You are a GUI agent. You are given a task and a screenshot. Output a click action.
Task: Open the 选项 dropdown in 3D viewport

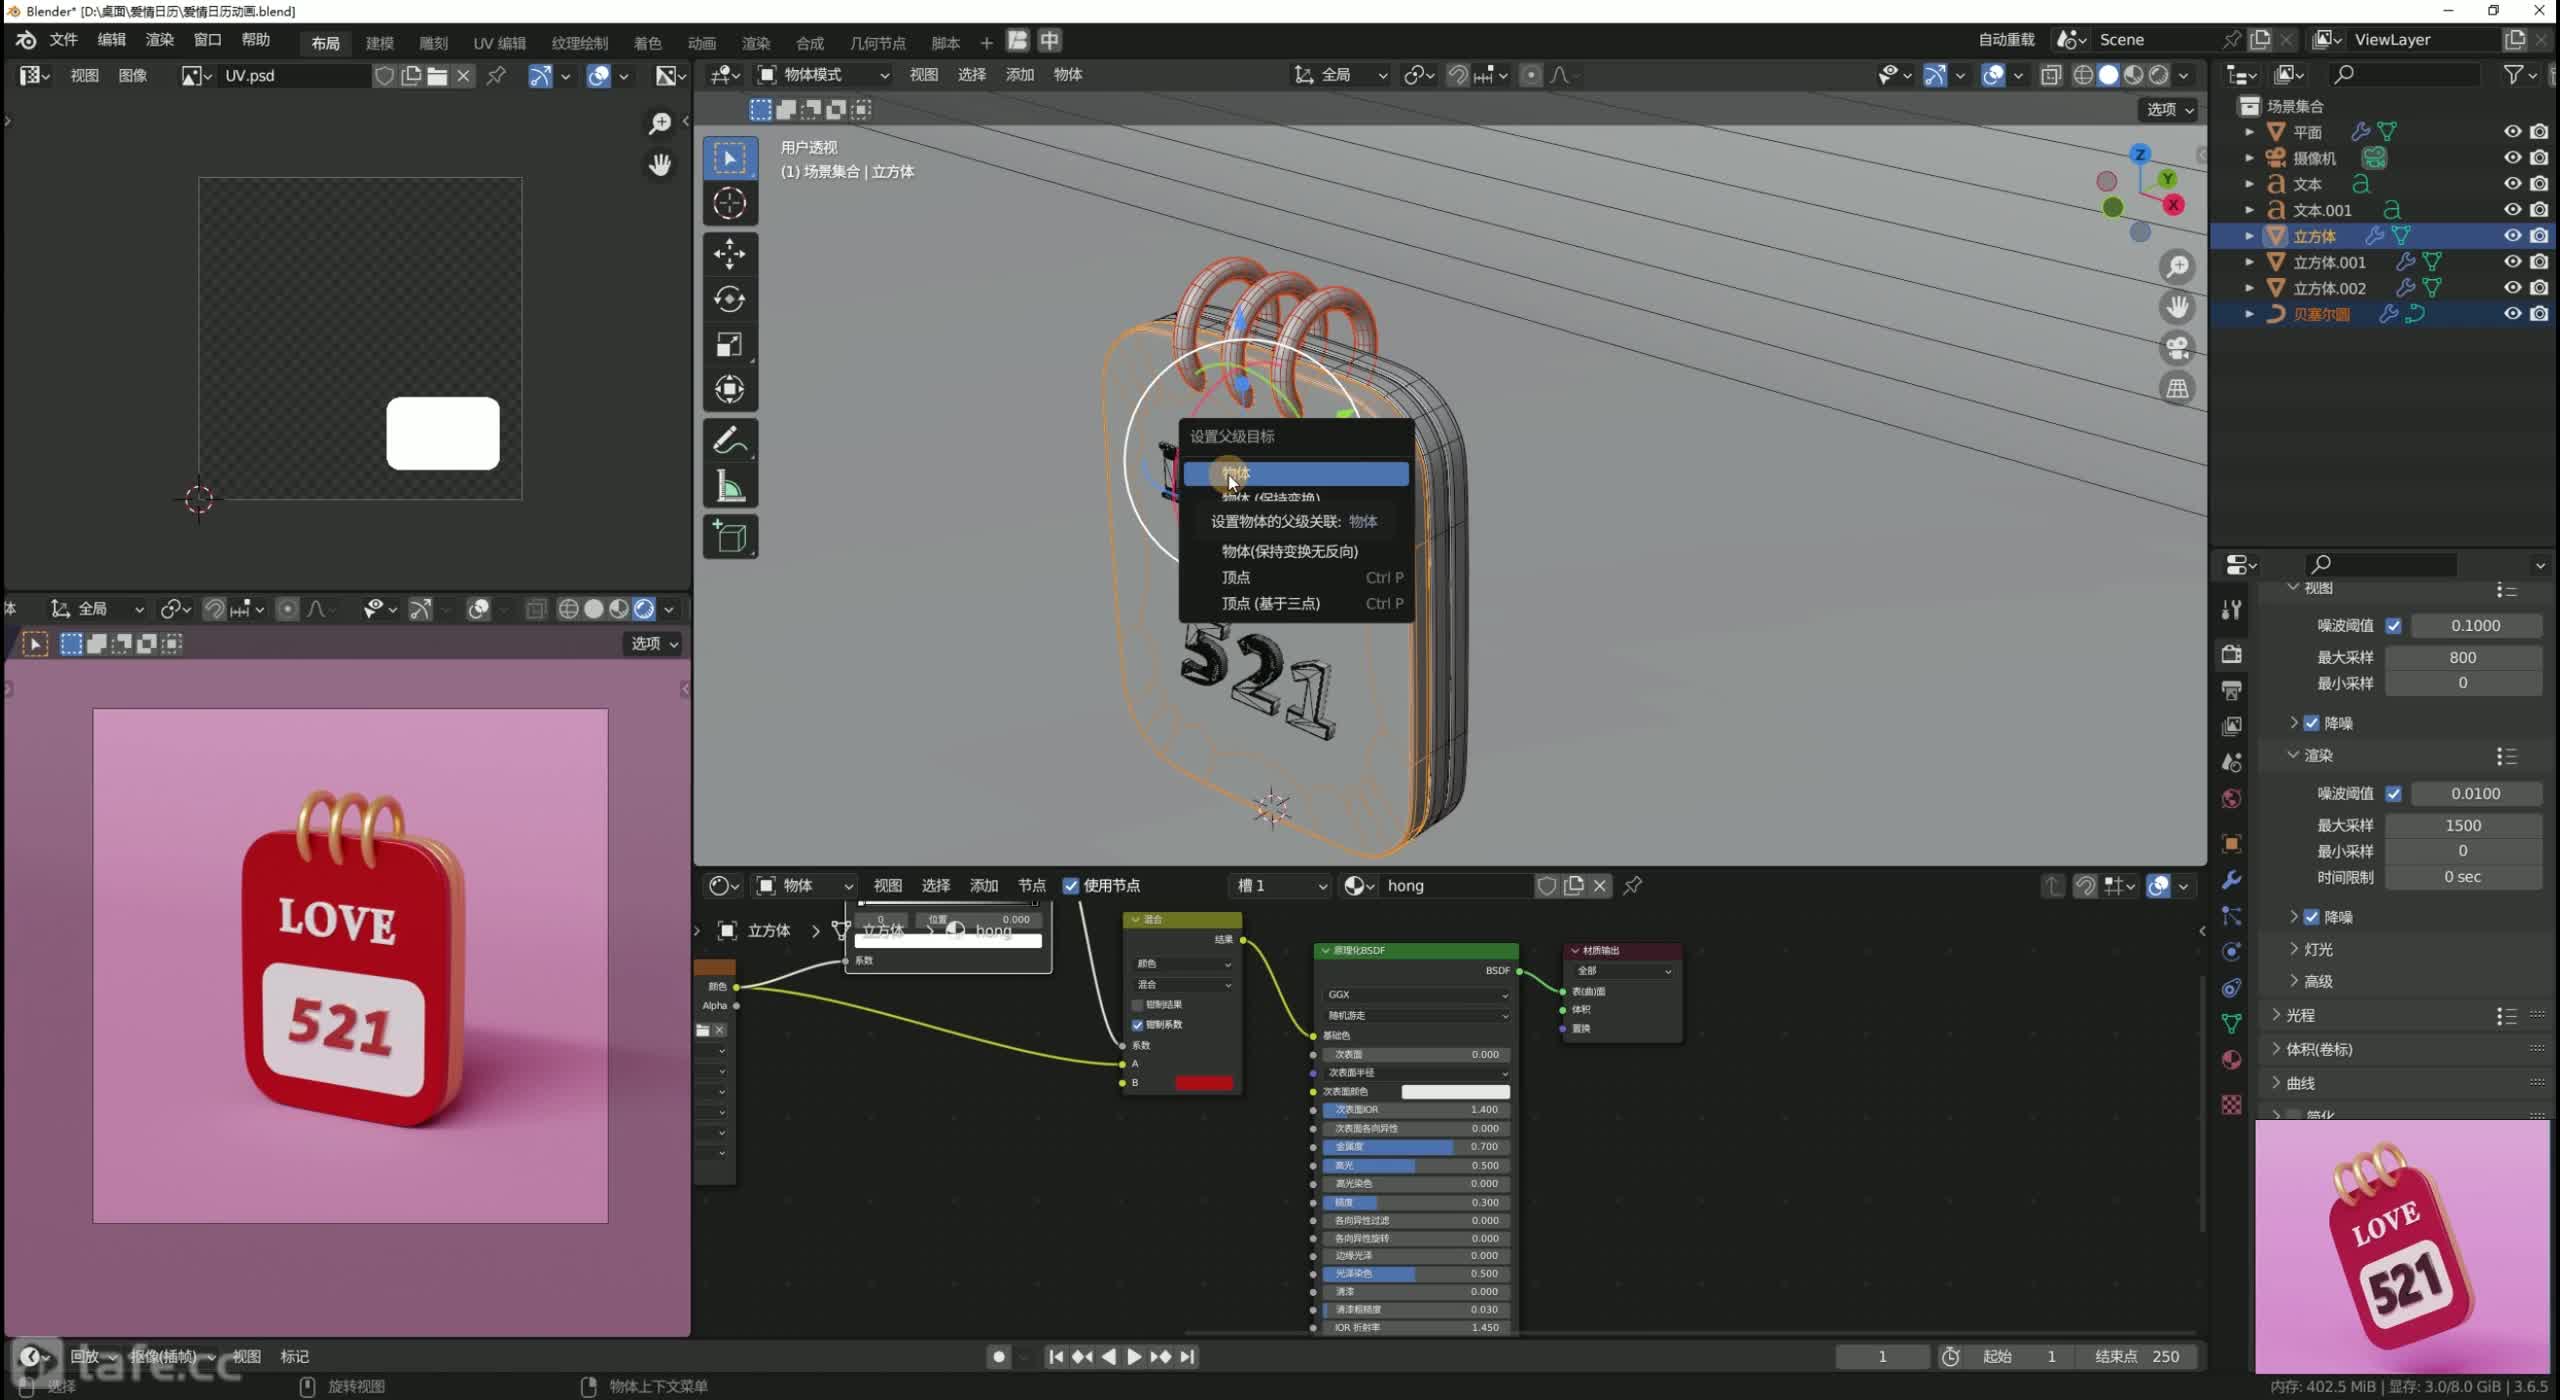click(x=2169, y=109)
